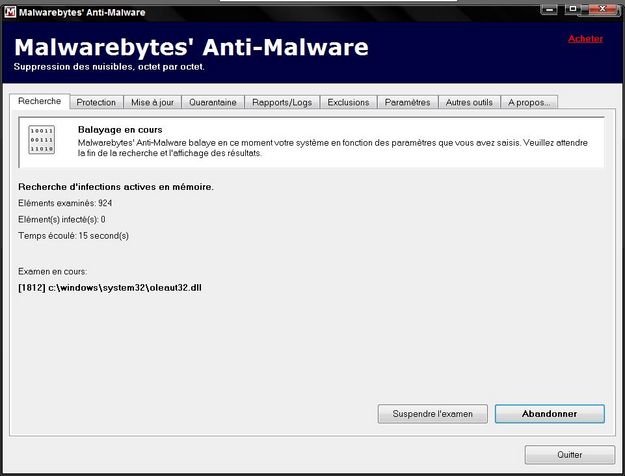Open the A propos... tab
Image resolution: width=625 pixels, height=476 pixels.
coord(529,102)
